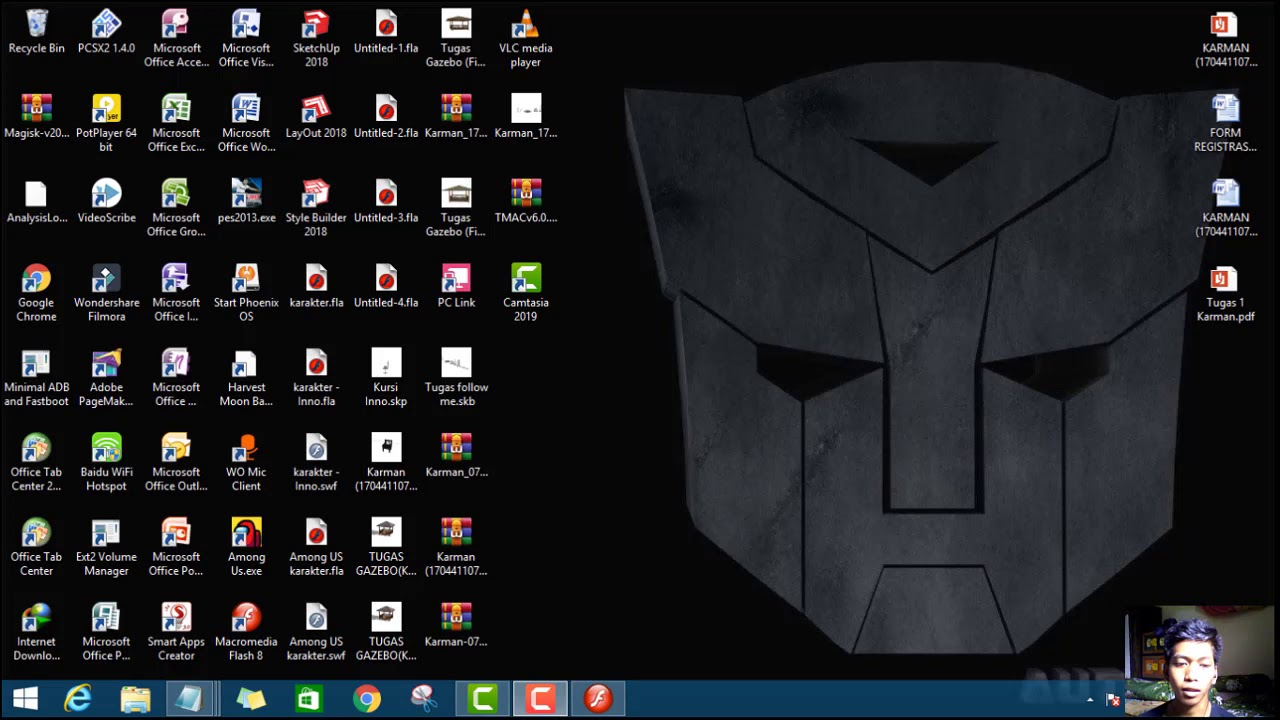Launch Chrome from the taskbar
The height and width of the screenshot is (720, 1280).
coord(367,698)
